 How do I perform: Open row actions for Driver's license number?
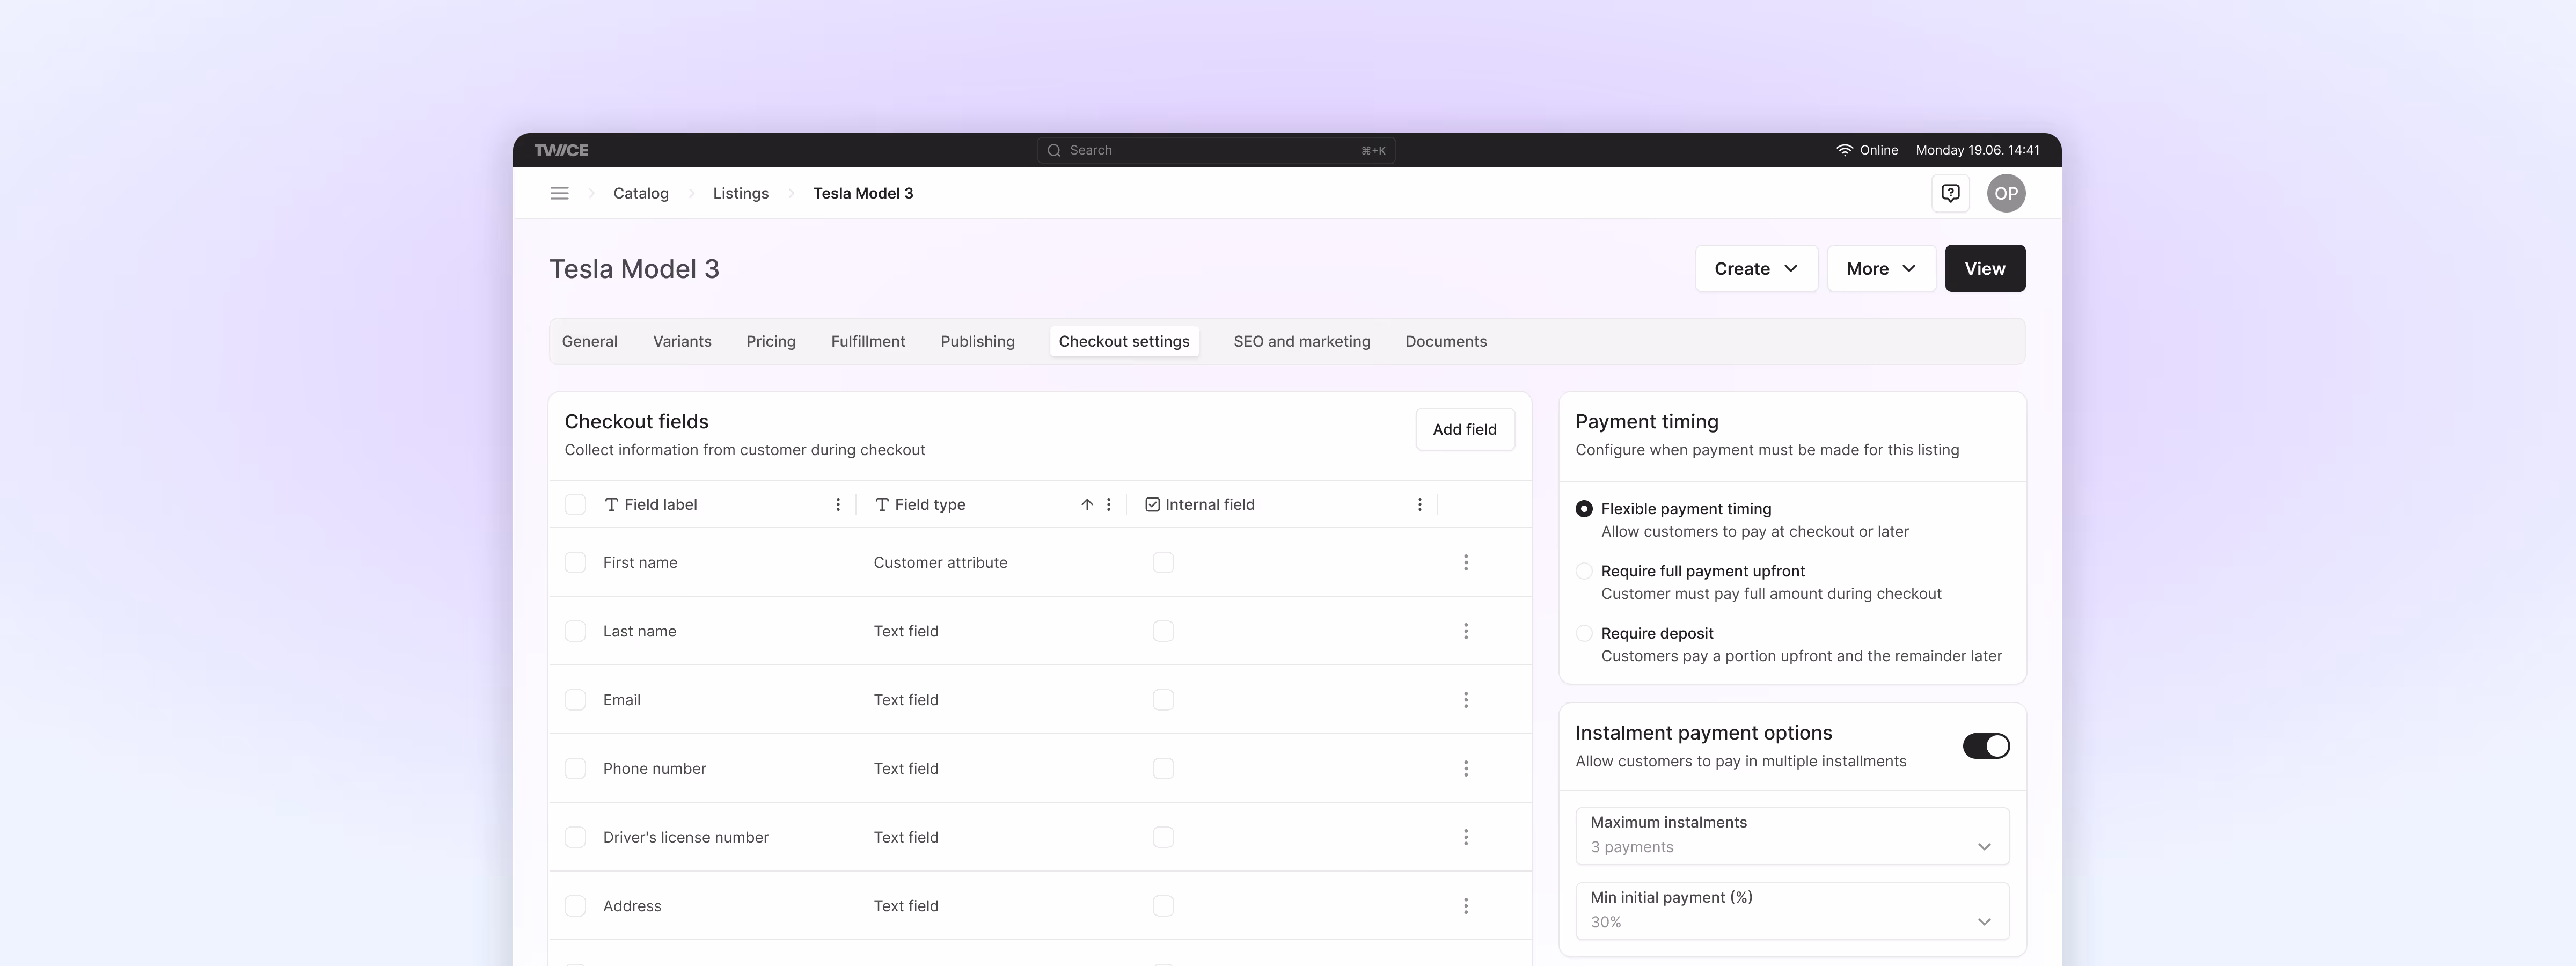[1466, 837]
